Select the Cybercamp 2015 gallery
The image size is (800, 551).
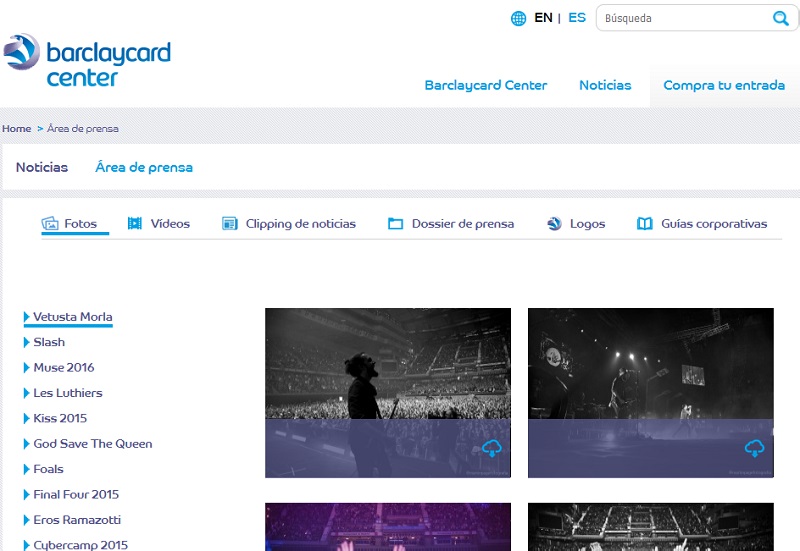(81, 545)
